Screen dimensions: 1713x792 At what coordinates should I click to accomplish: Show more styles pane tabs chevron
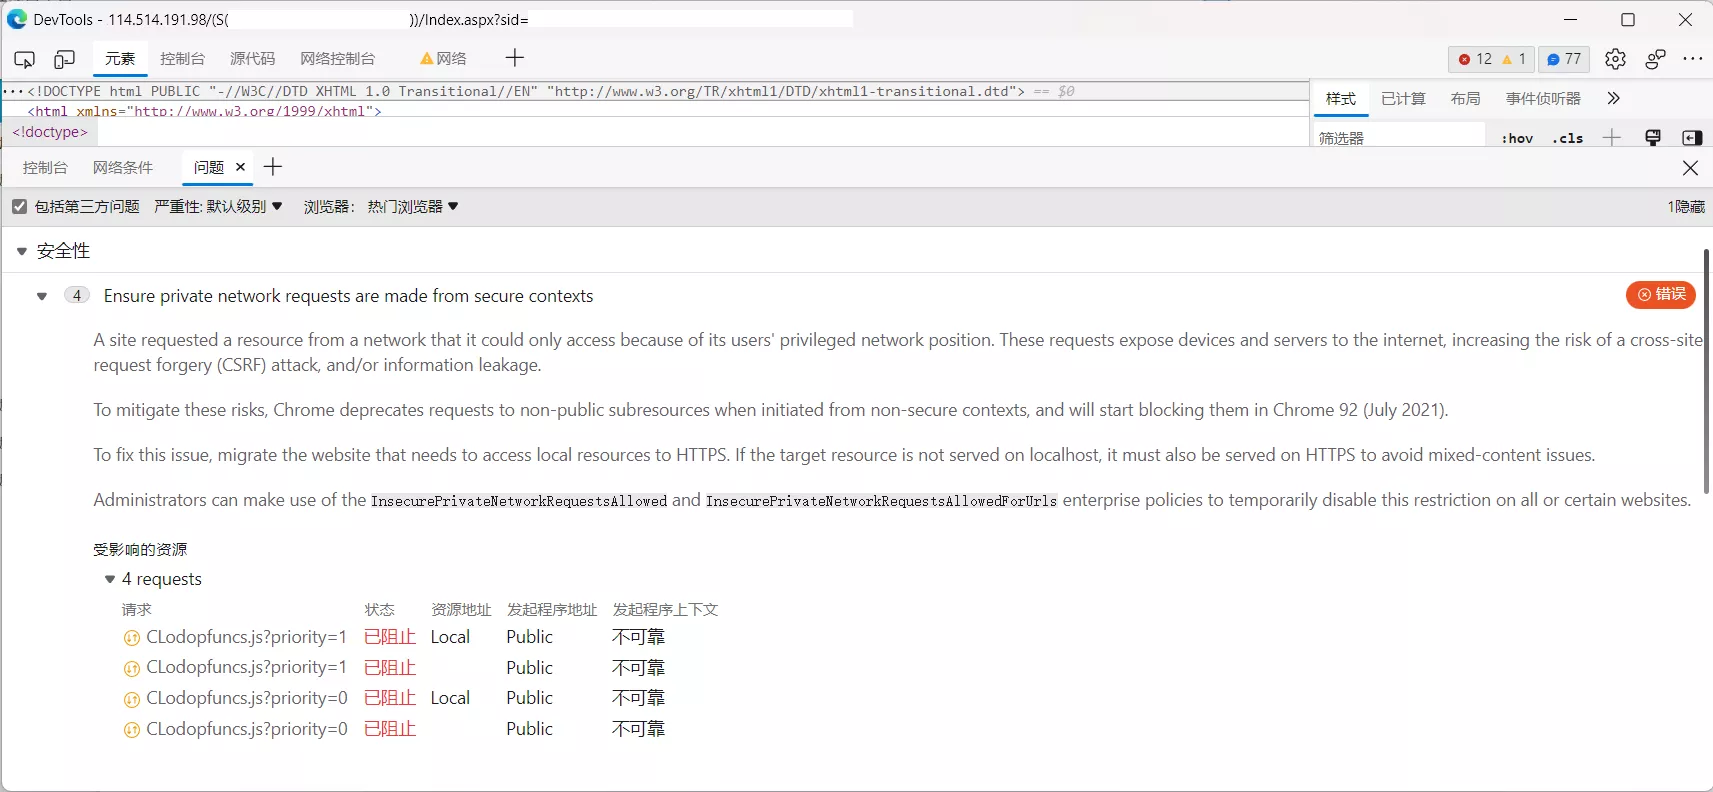(1613, 98)
